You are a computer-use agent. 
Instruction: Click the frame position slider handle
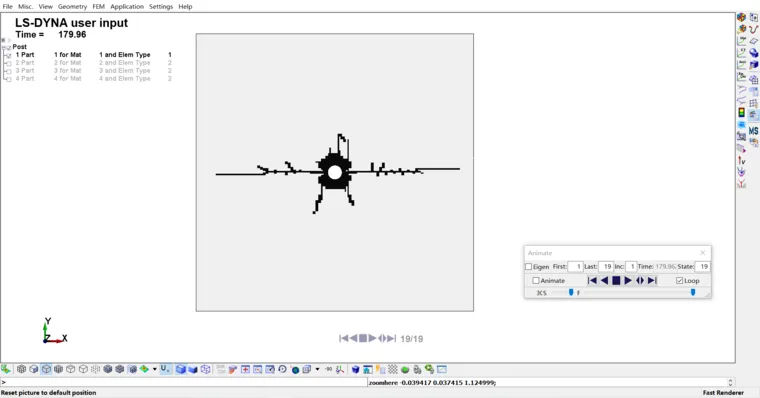coord(693,292)
